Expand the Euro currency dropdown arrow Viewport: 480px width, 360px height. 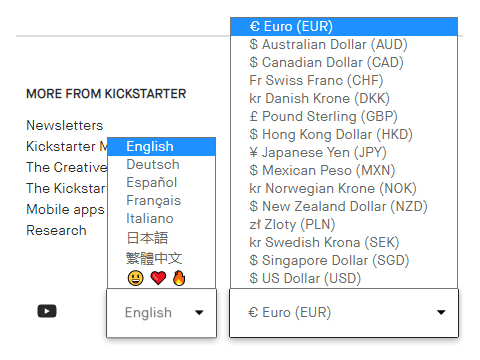[441, 312]
